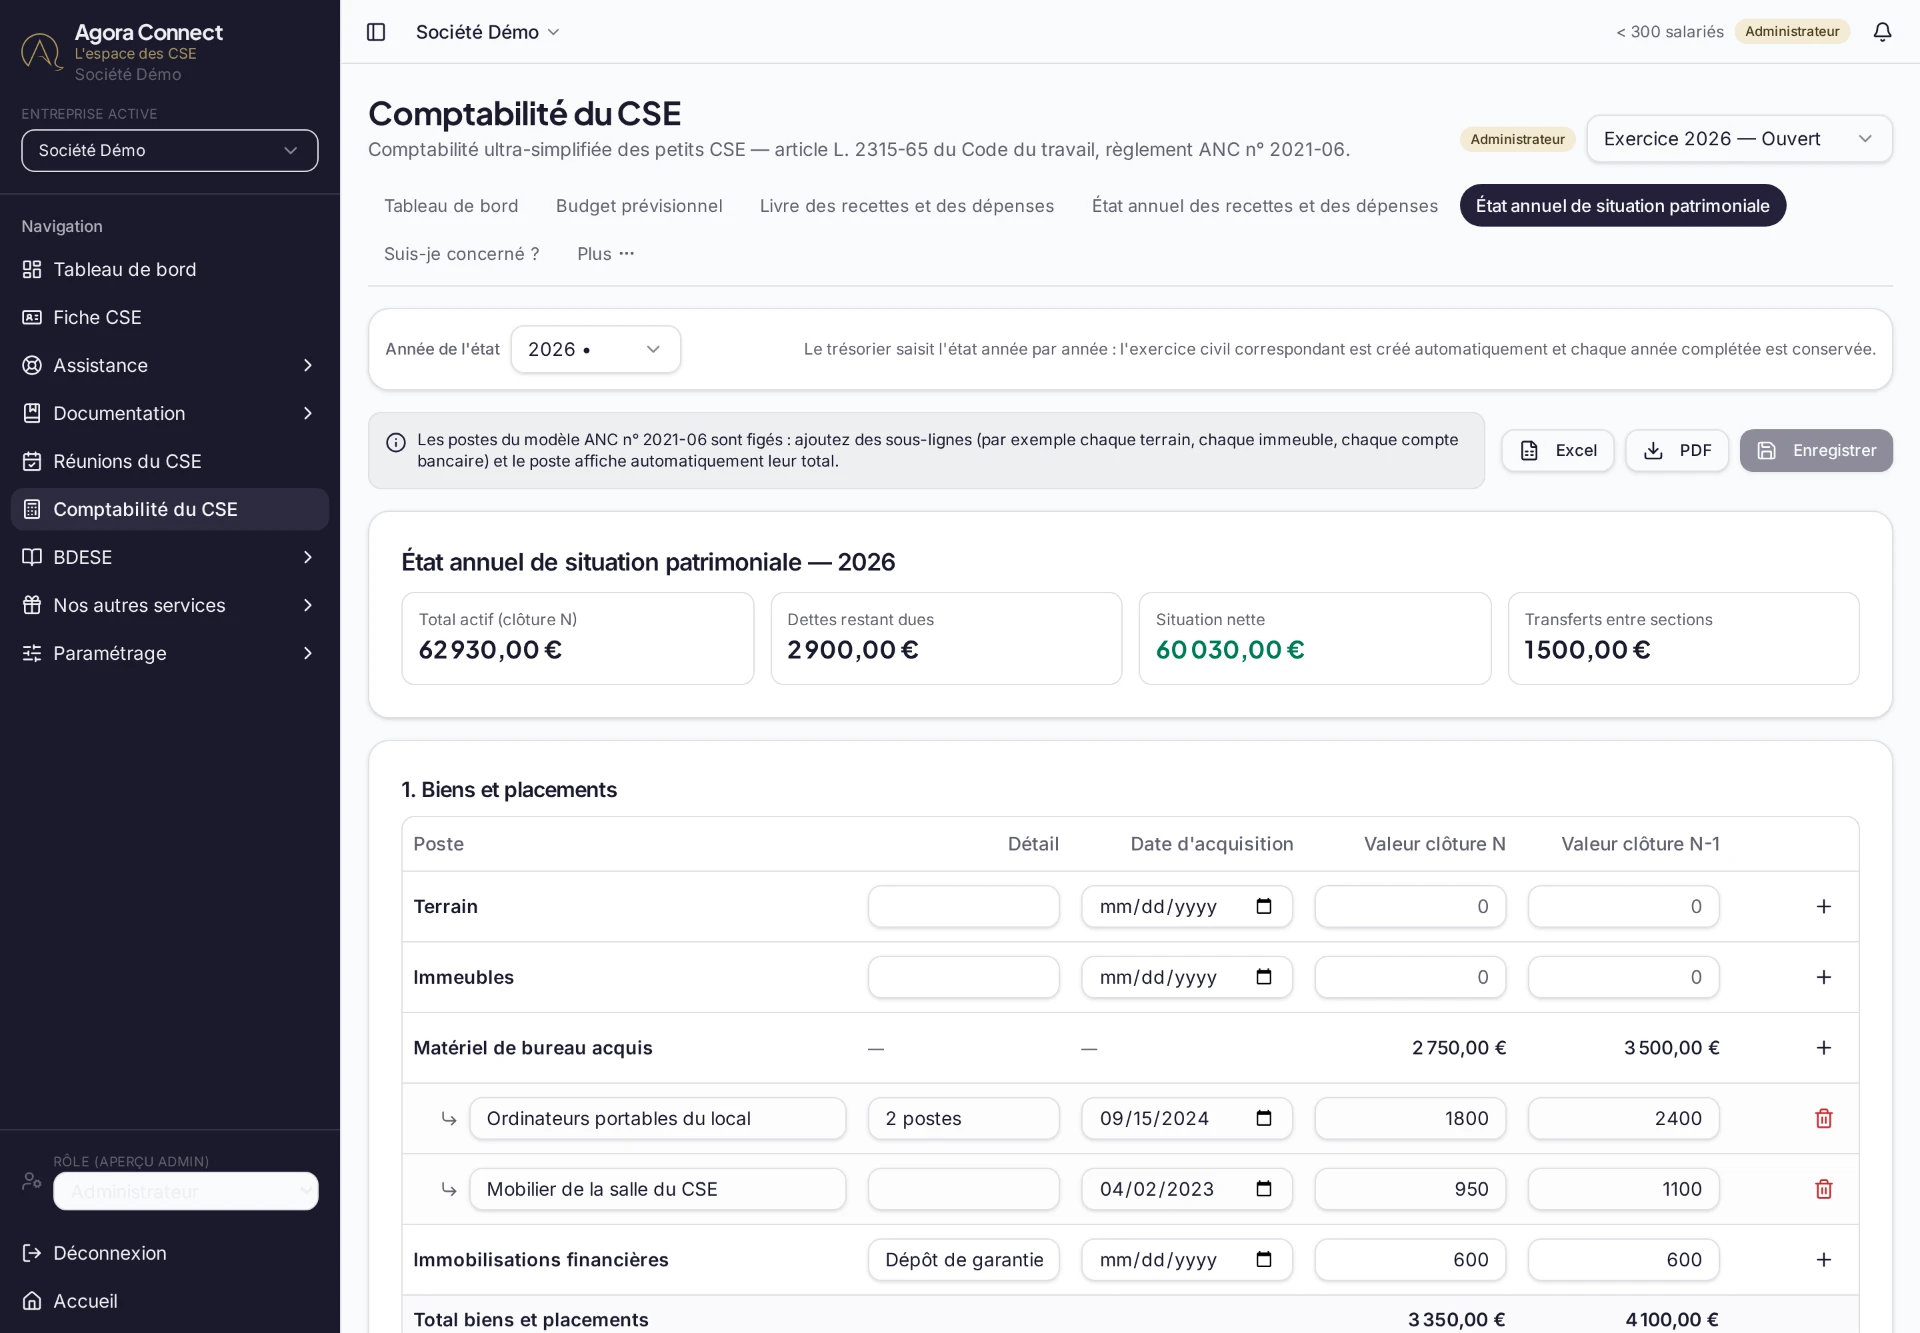Open Réunions du CSE in the sidebar
The height and width of the screenshot is (1333, 1920).
[x=170, y=461]
